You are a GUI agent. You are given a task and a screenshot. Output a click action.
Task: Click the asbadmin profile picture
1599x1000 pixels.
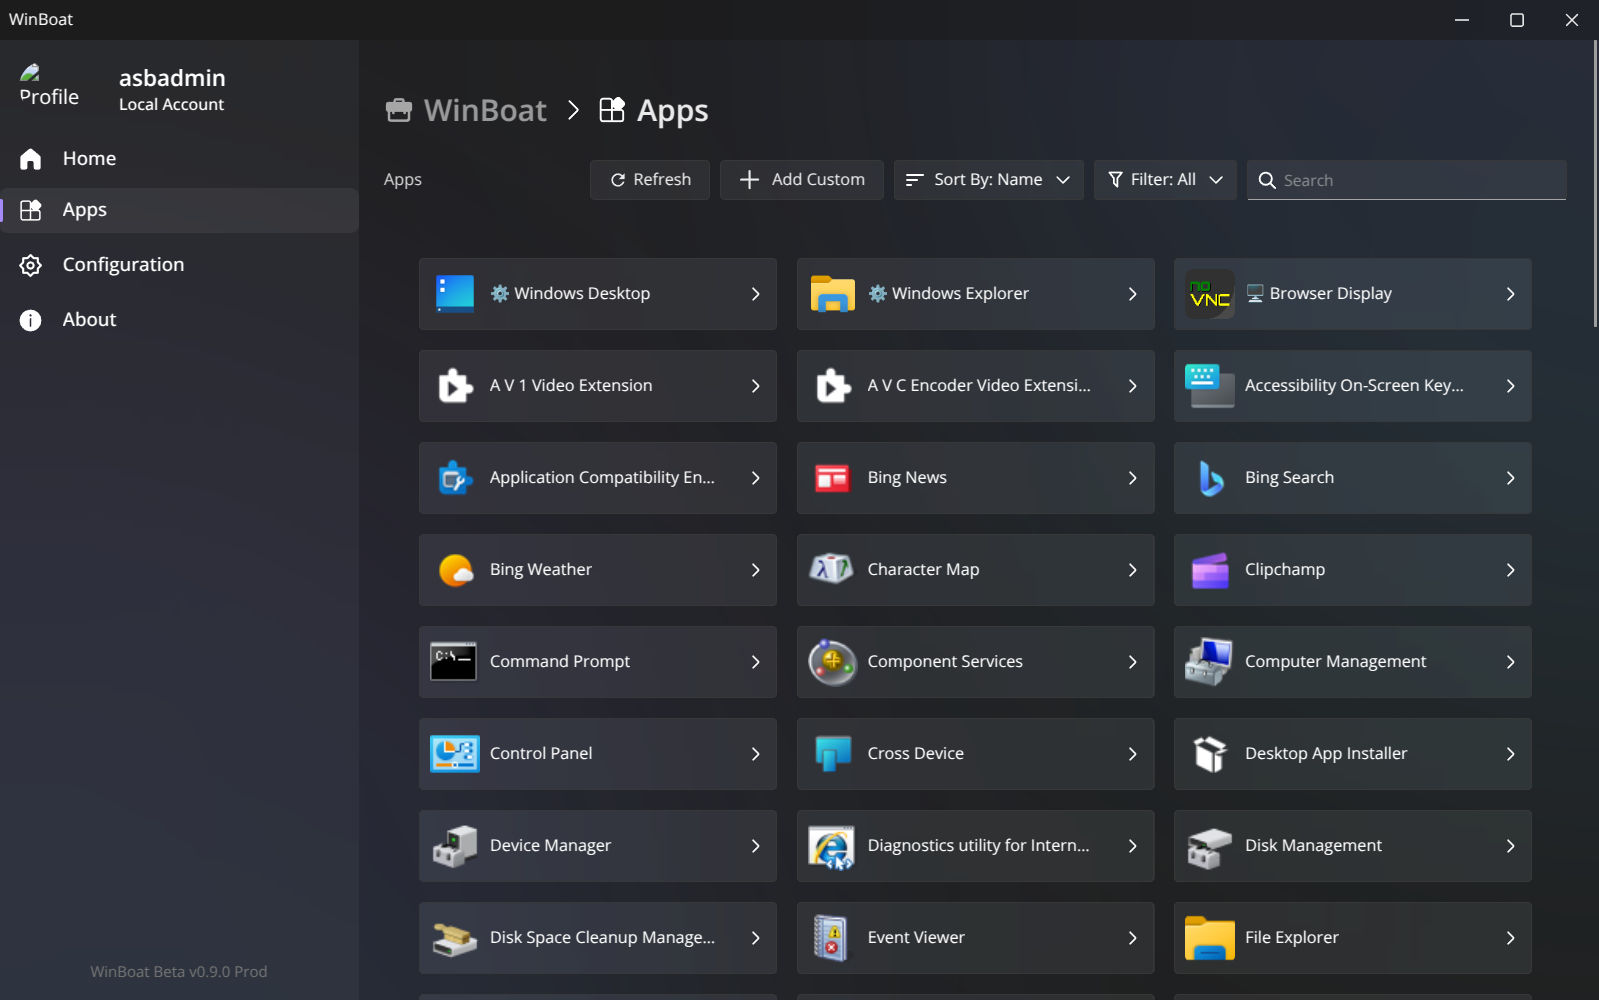(x=49, y=86)
